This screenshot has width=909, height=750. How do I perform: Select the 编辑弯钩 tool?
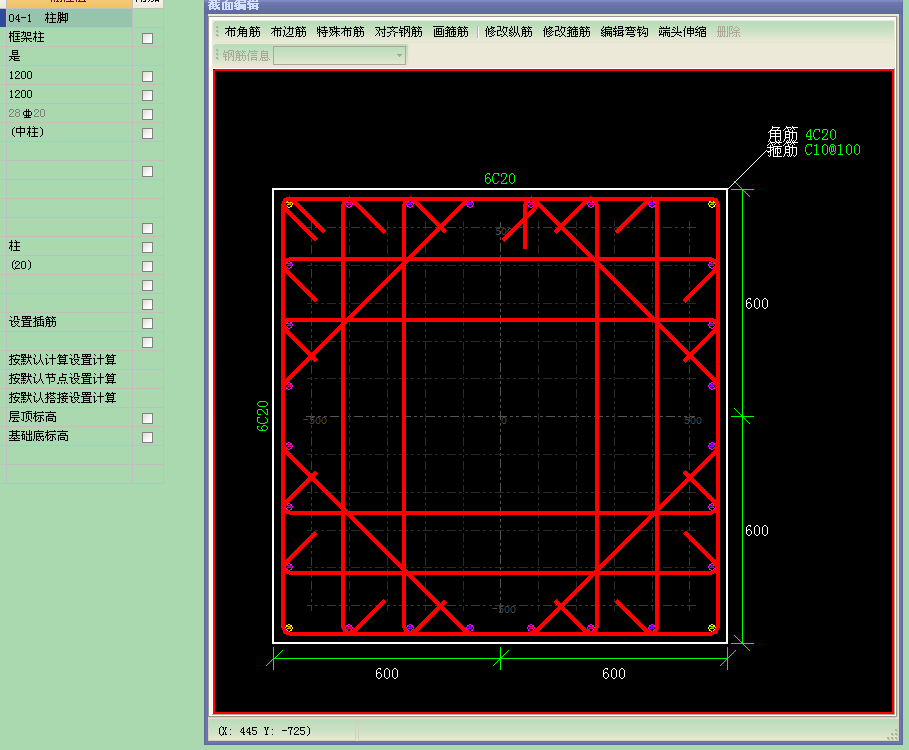point(624,32)
